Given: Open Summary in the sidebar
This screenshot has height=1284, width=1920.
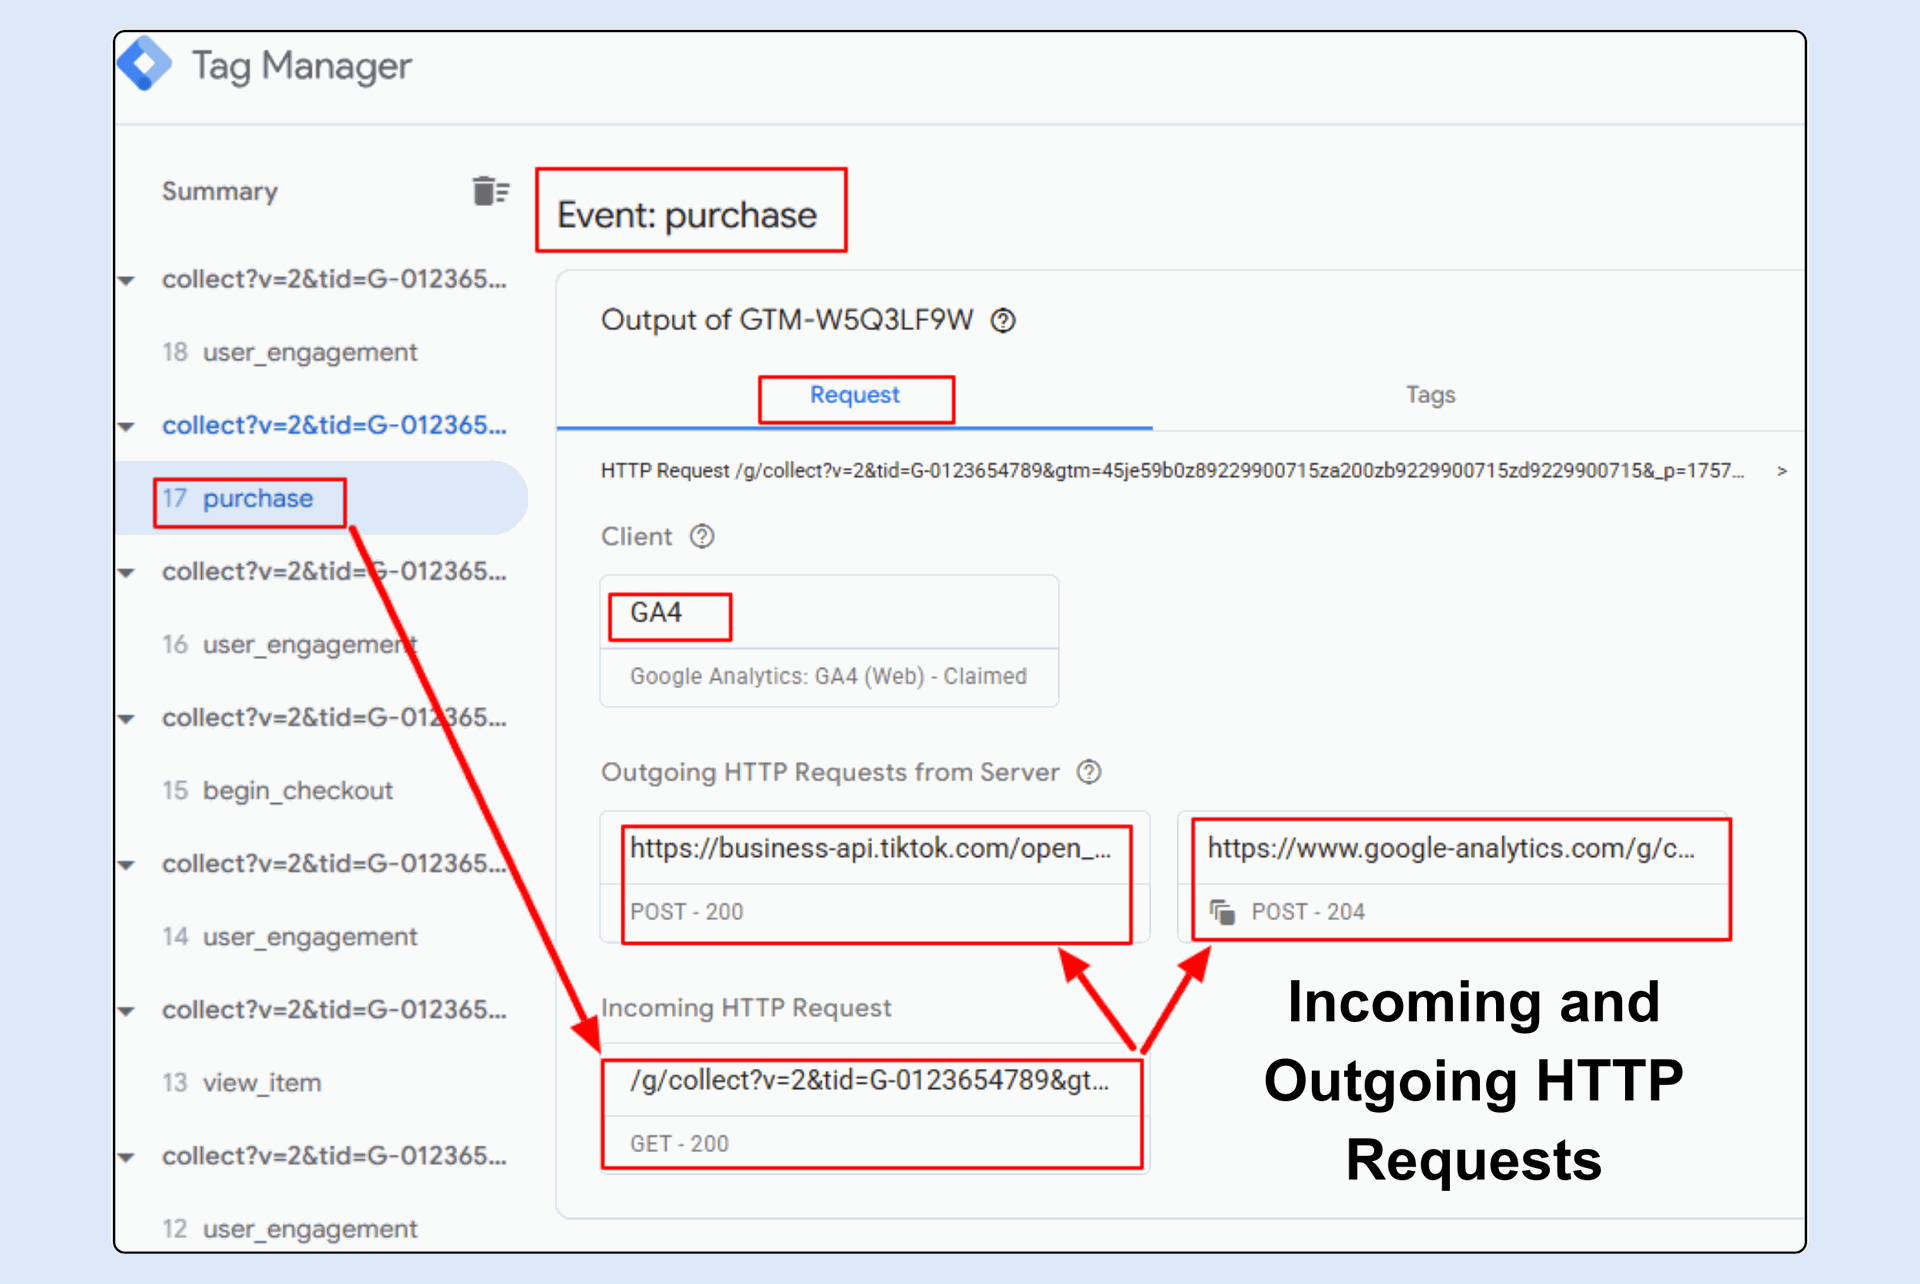Looking at the screenshot, I should [x=220, y=192].
